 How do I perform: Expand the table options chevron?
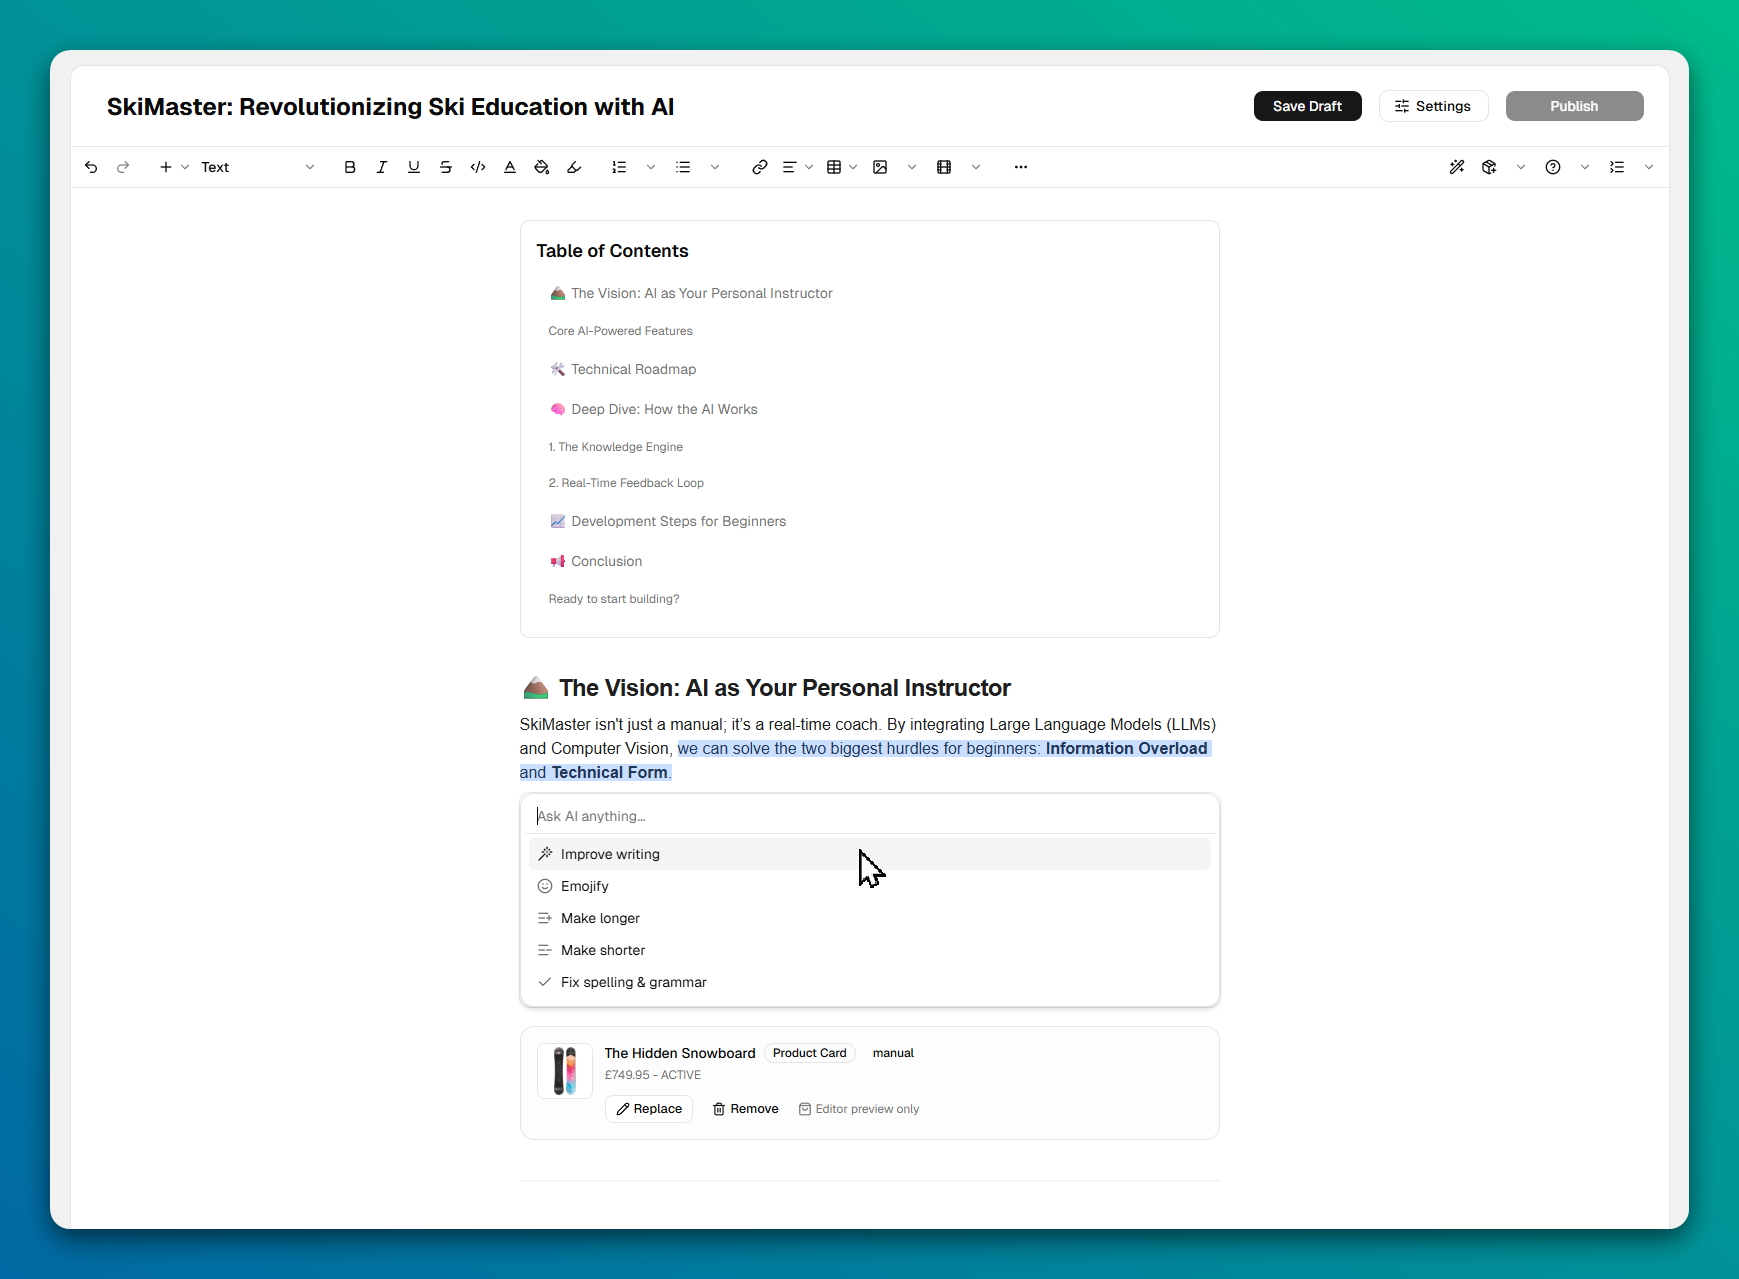click(853, 167)
